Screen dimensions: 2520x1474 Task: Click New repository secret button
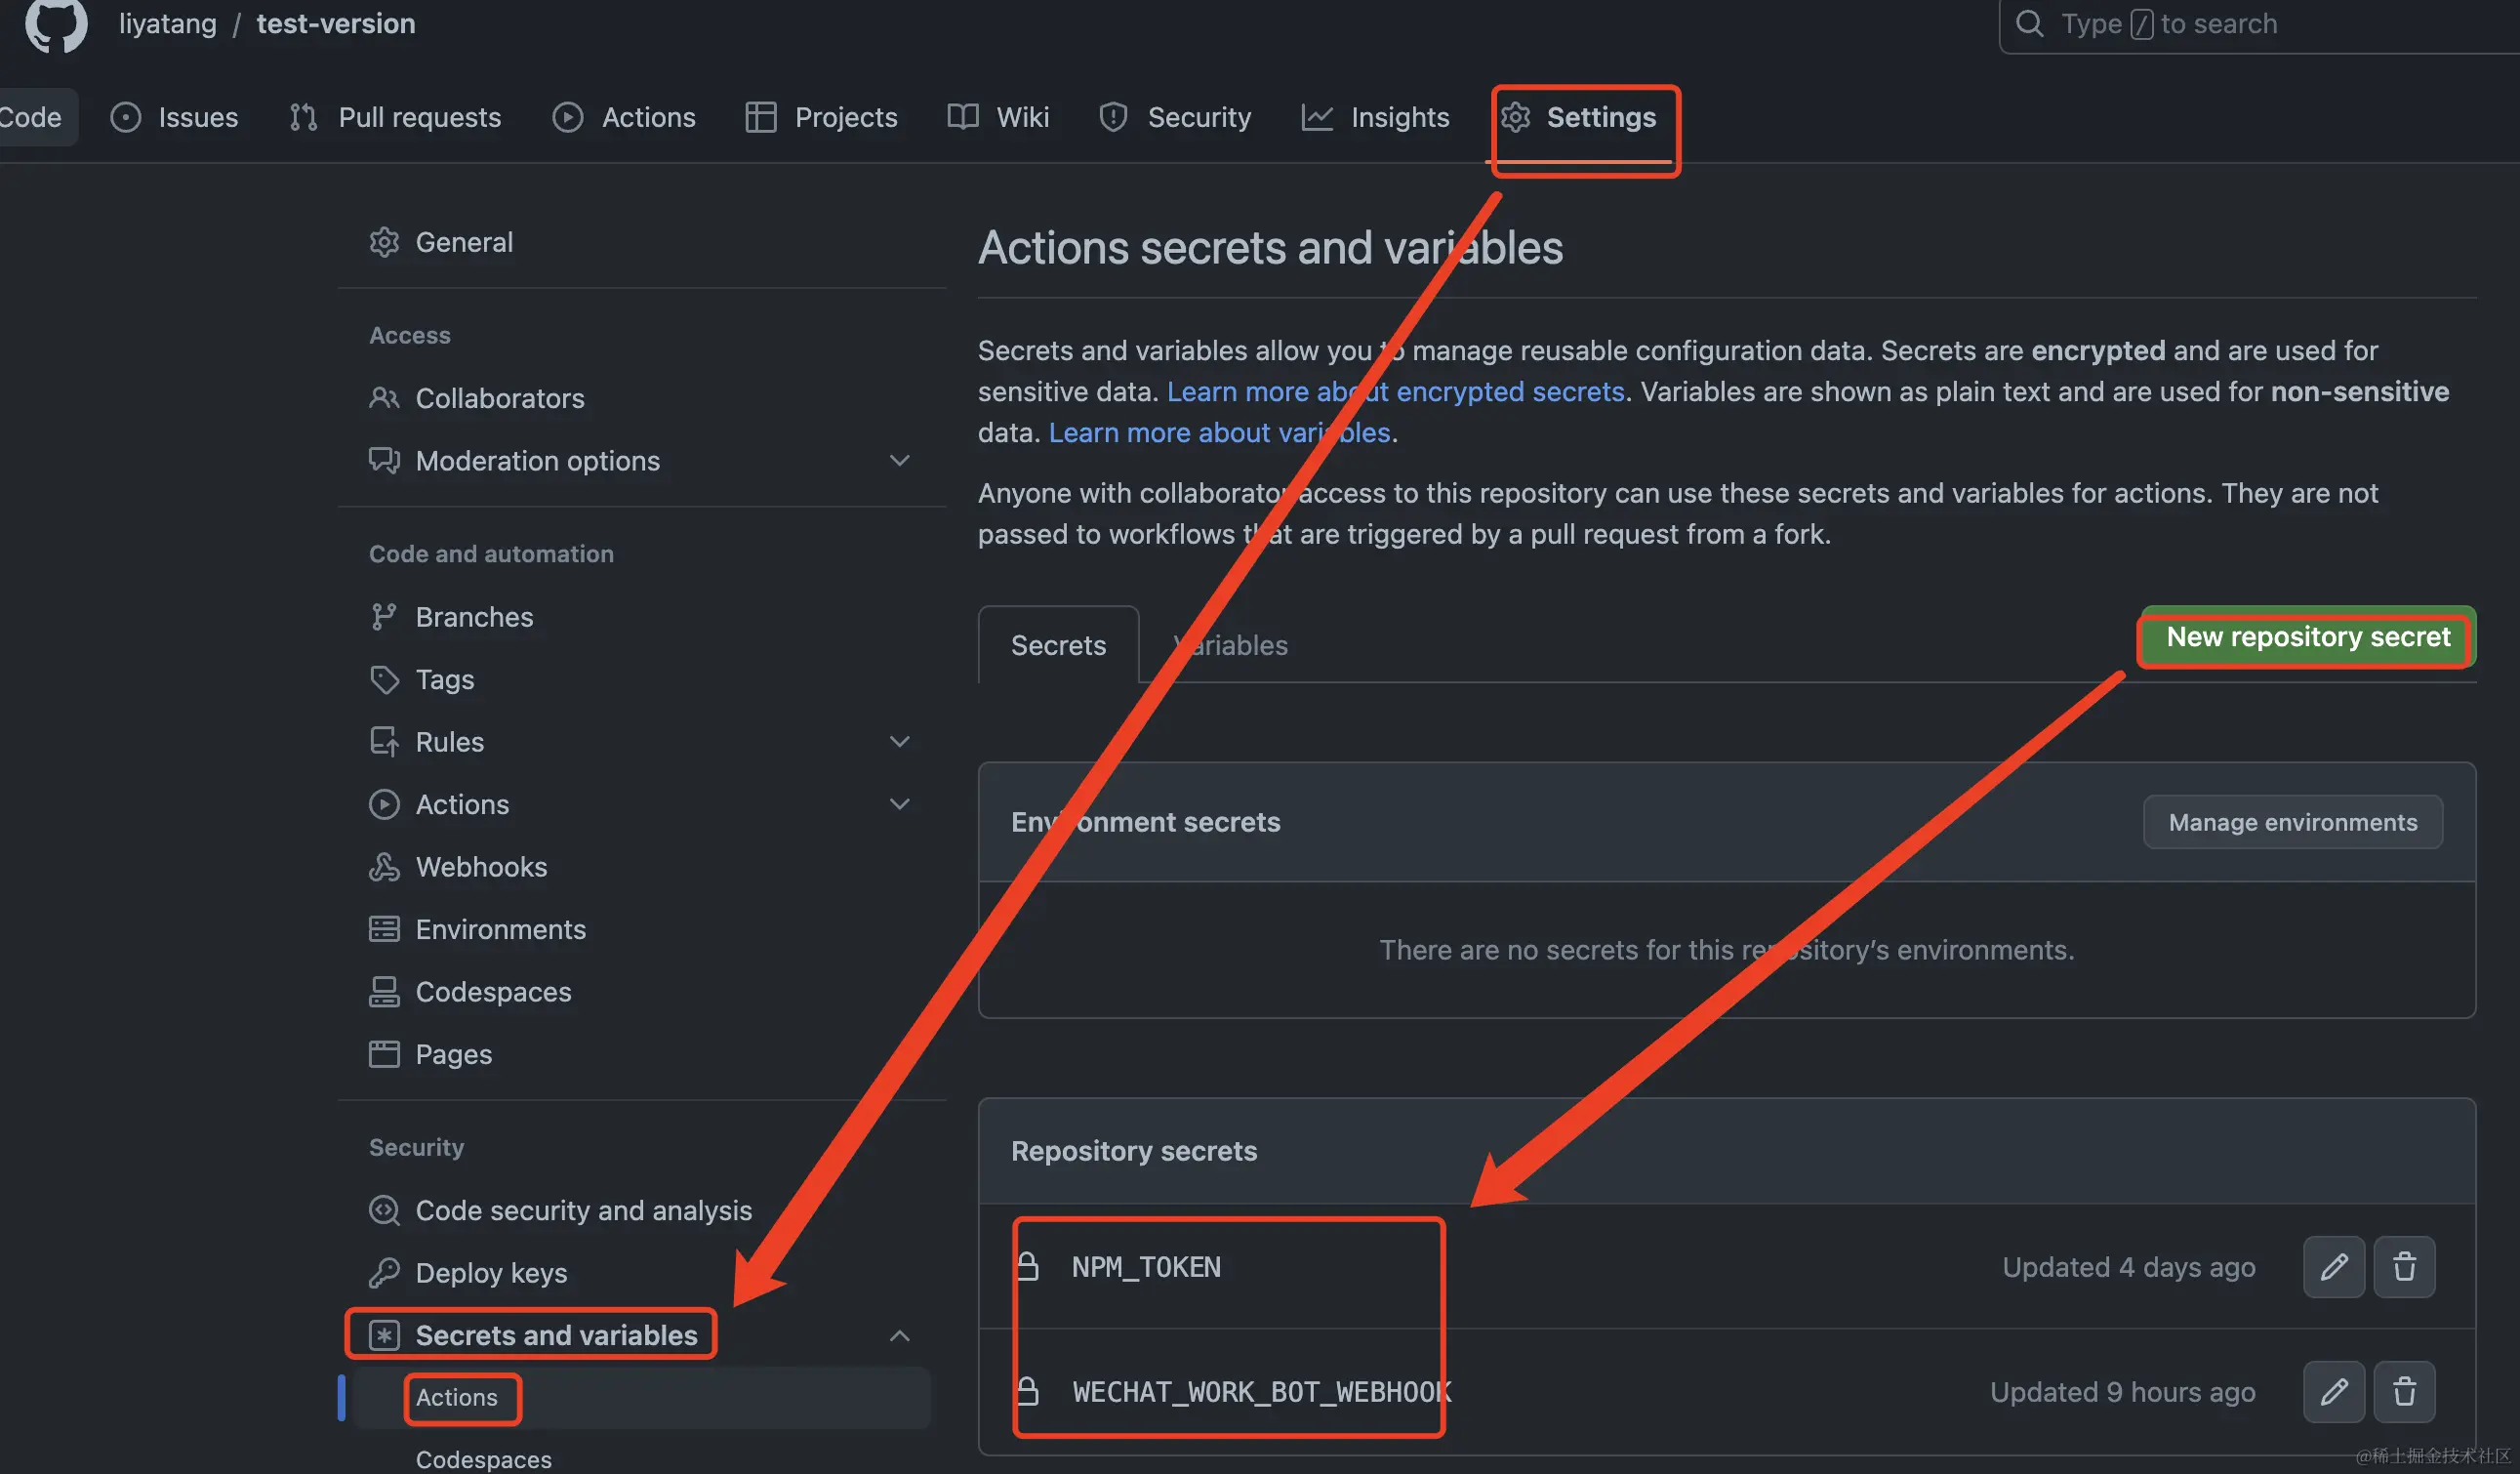click(2307, 637)
